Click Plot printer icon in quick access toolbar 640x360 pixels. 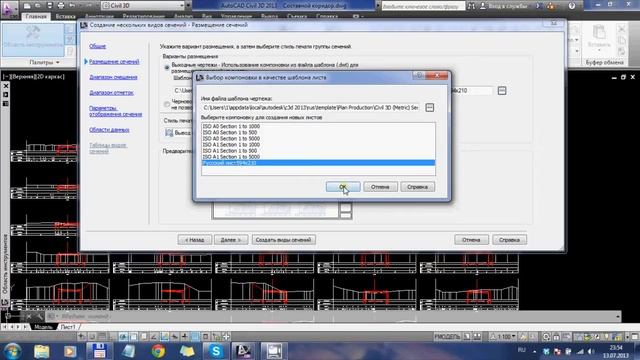point(61,6)
